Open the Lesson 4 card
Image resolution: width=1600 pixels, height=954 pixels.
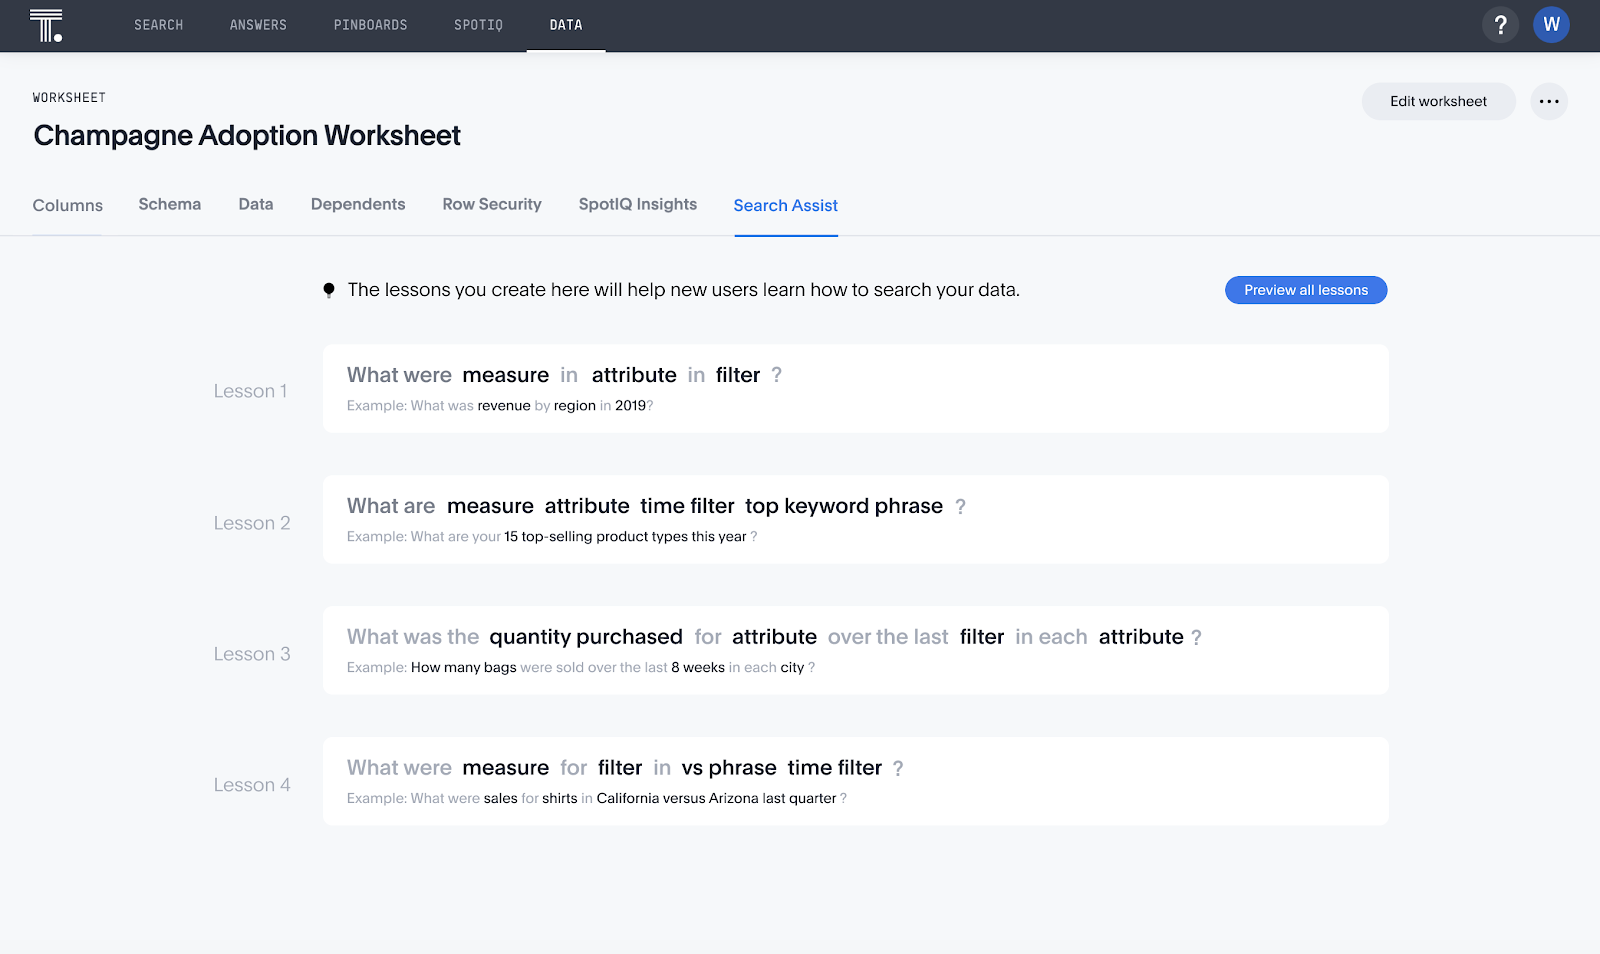[855, 781]
